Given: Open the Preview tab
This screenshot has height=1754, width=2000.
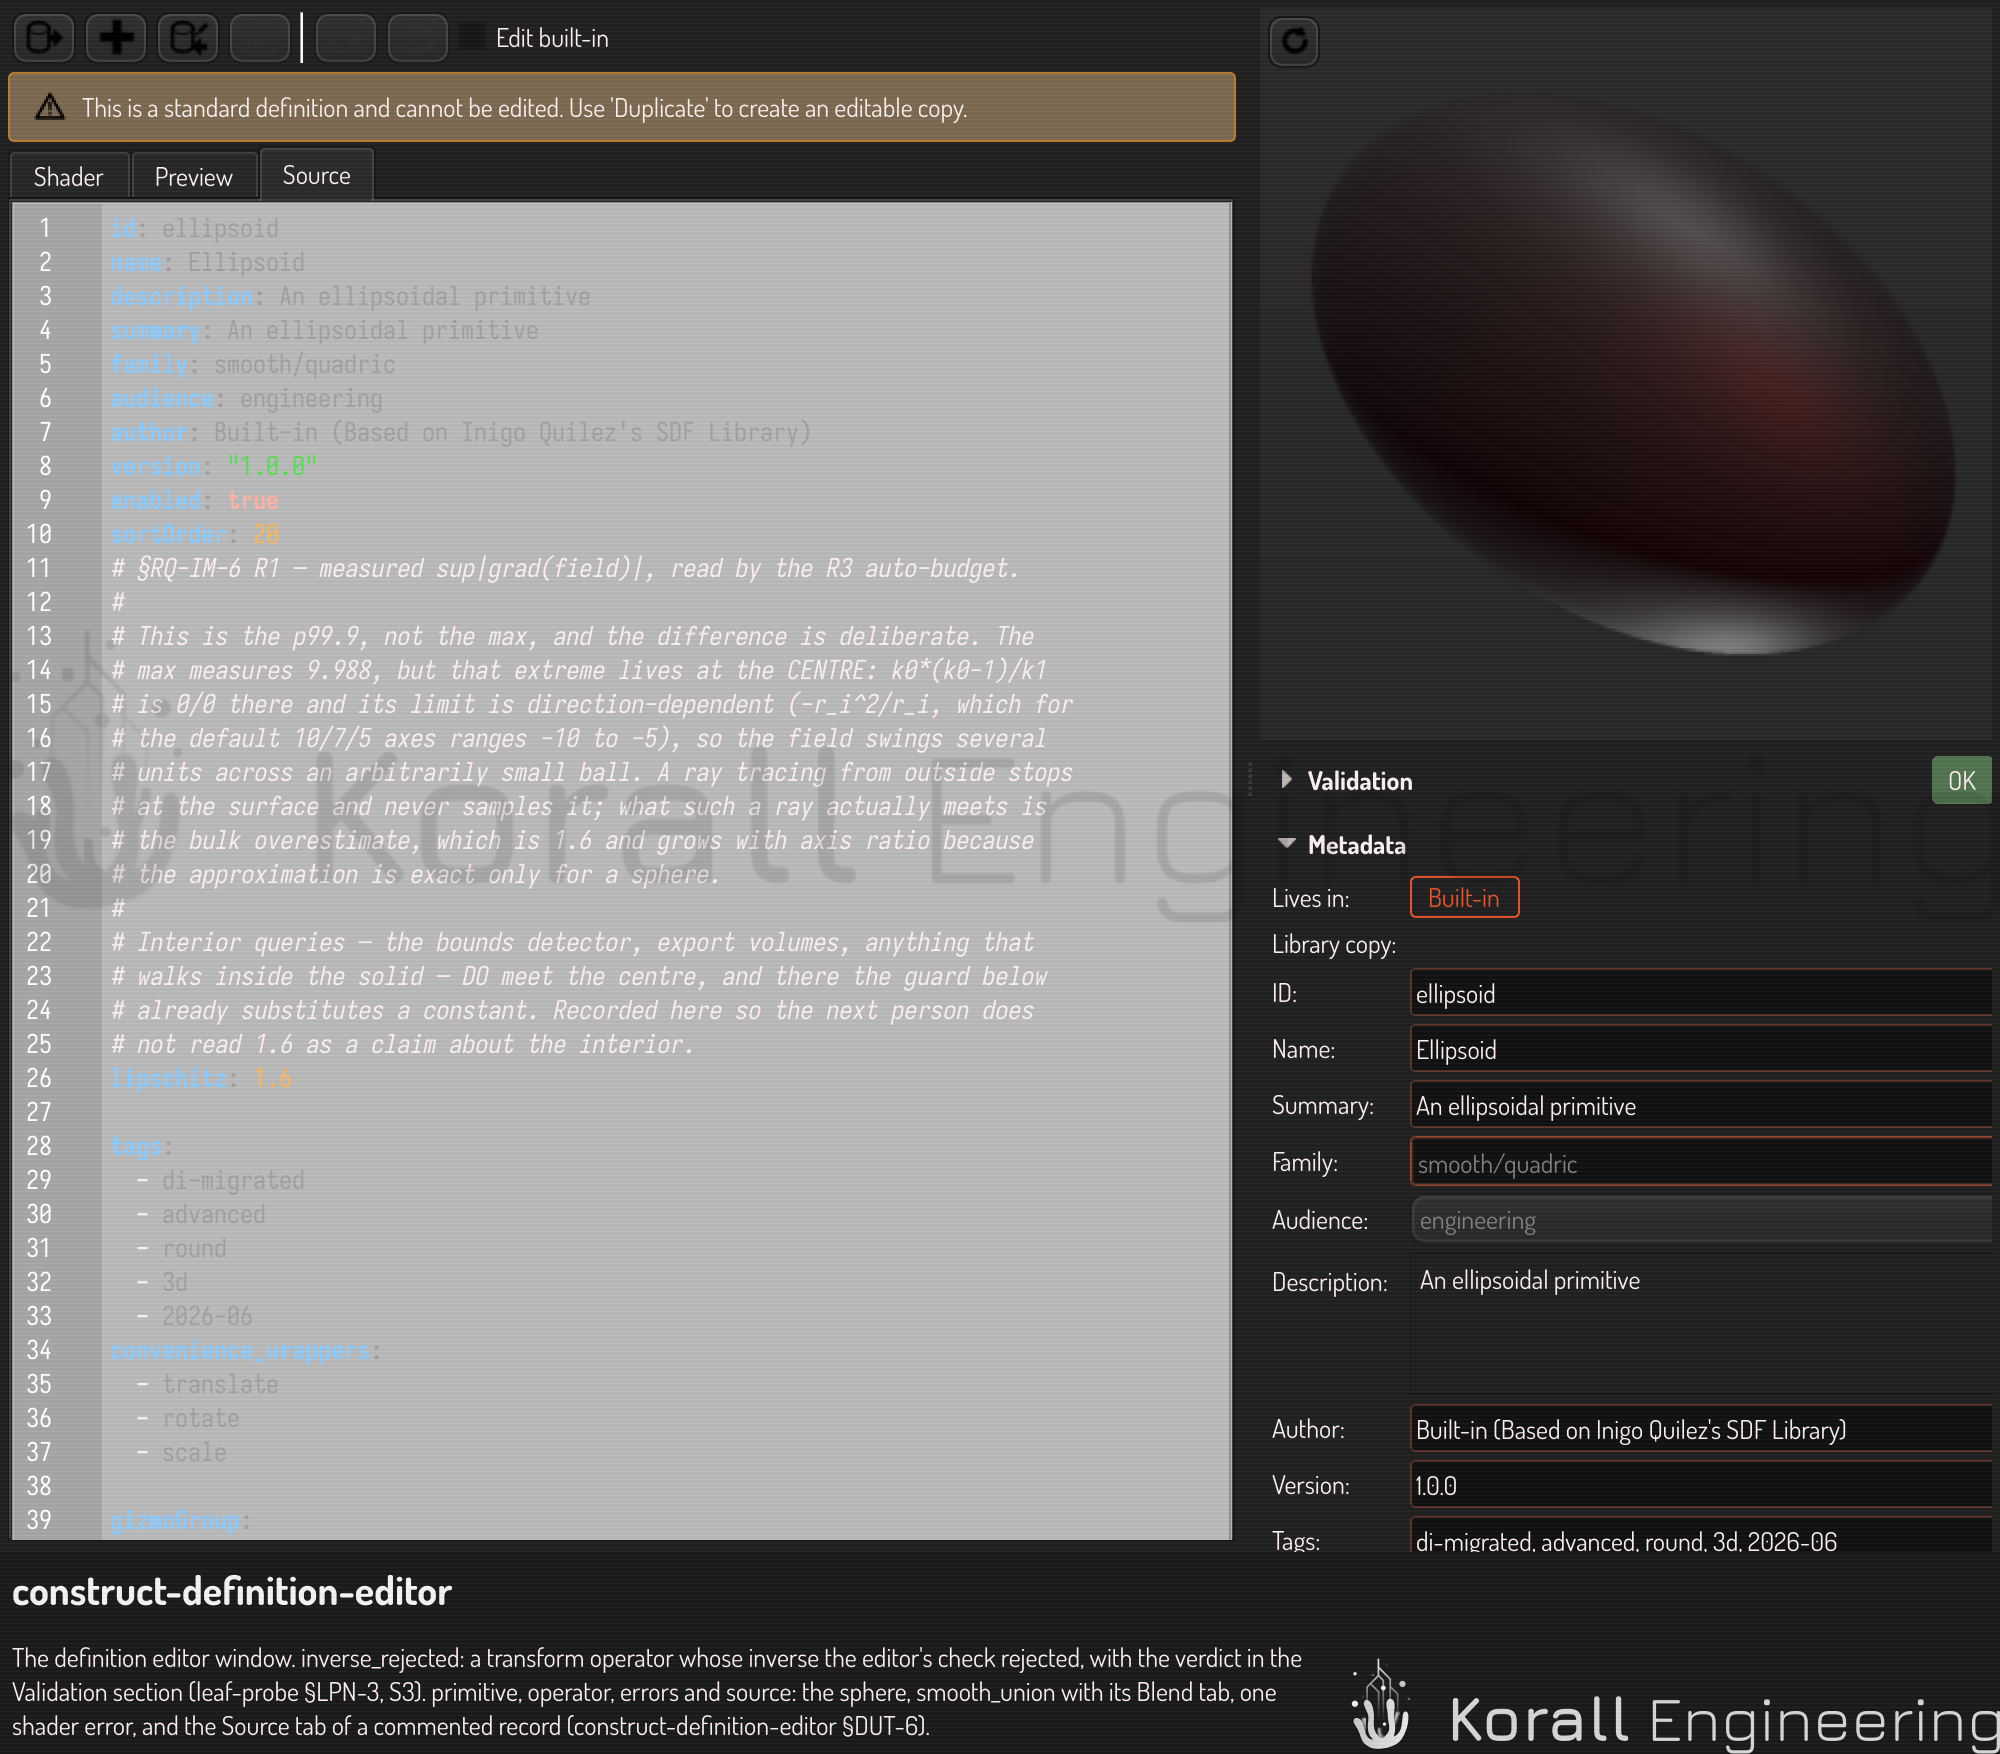Looking at the screenshot, I should pos(194,177).
